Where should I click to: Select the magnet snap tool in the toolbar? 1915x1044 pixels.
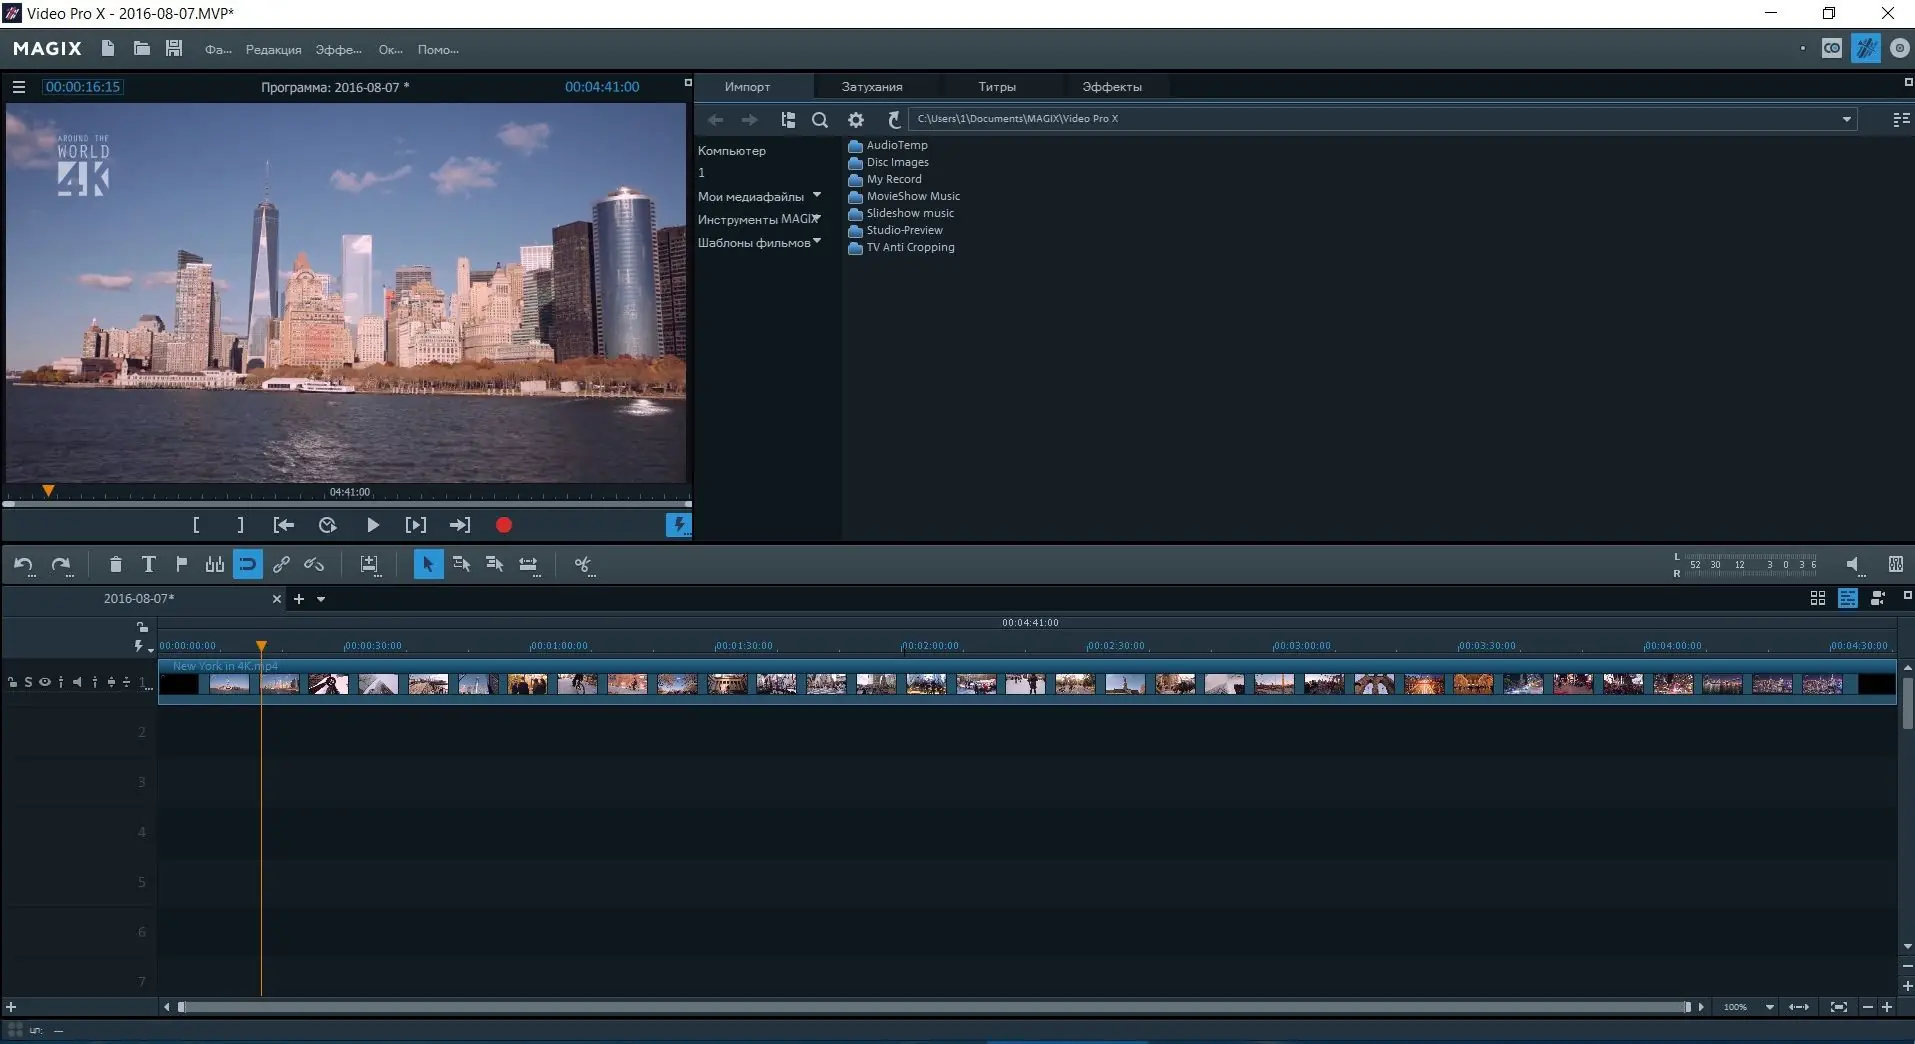click(x=247, y=564)
